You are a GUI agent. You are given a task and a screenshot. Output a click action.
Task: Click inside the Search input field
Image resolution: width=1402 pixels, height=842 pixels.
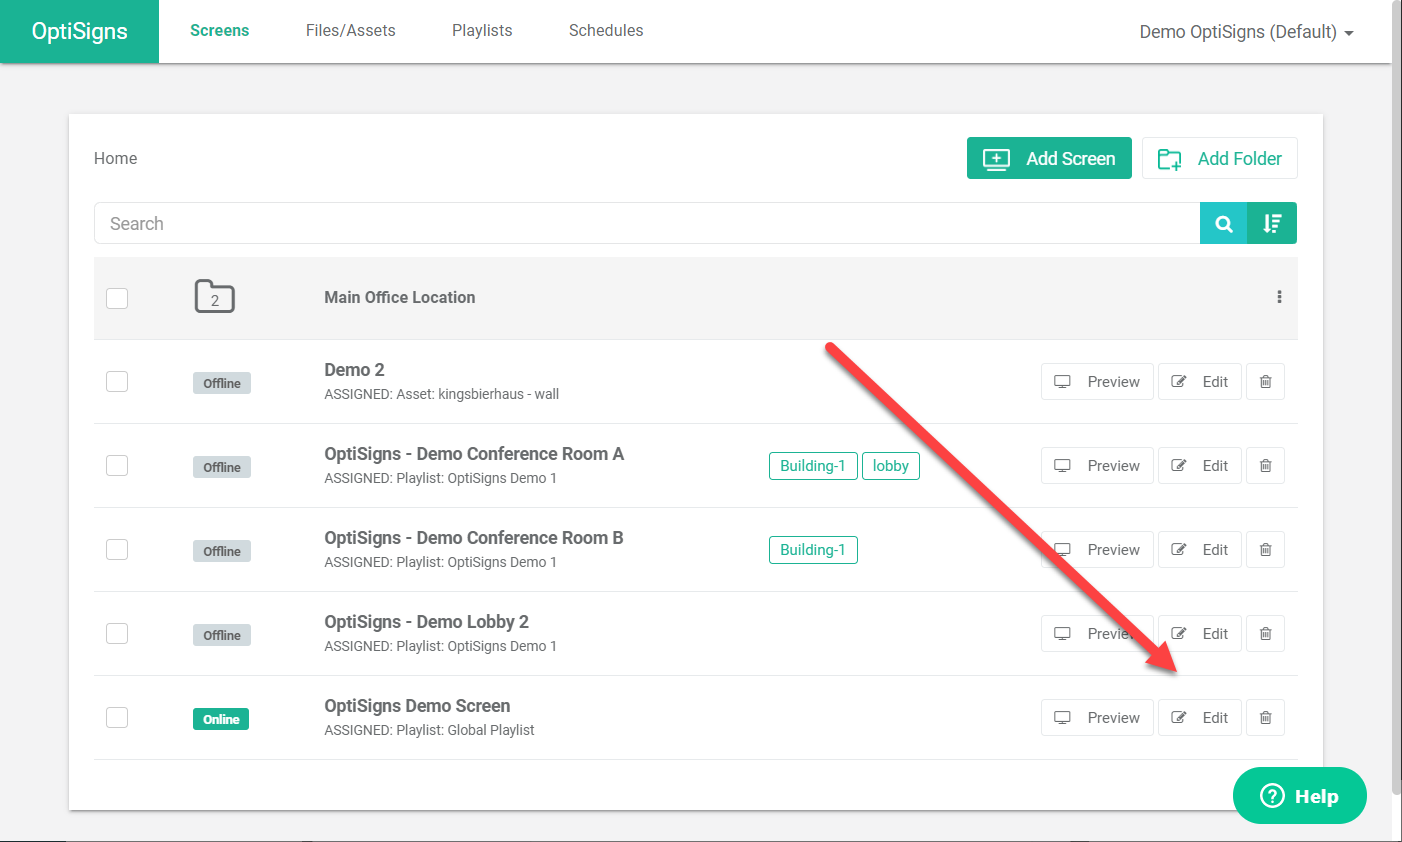(600, 223)
